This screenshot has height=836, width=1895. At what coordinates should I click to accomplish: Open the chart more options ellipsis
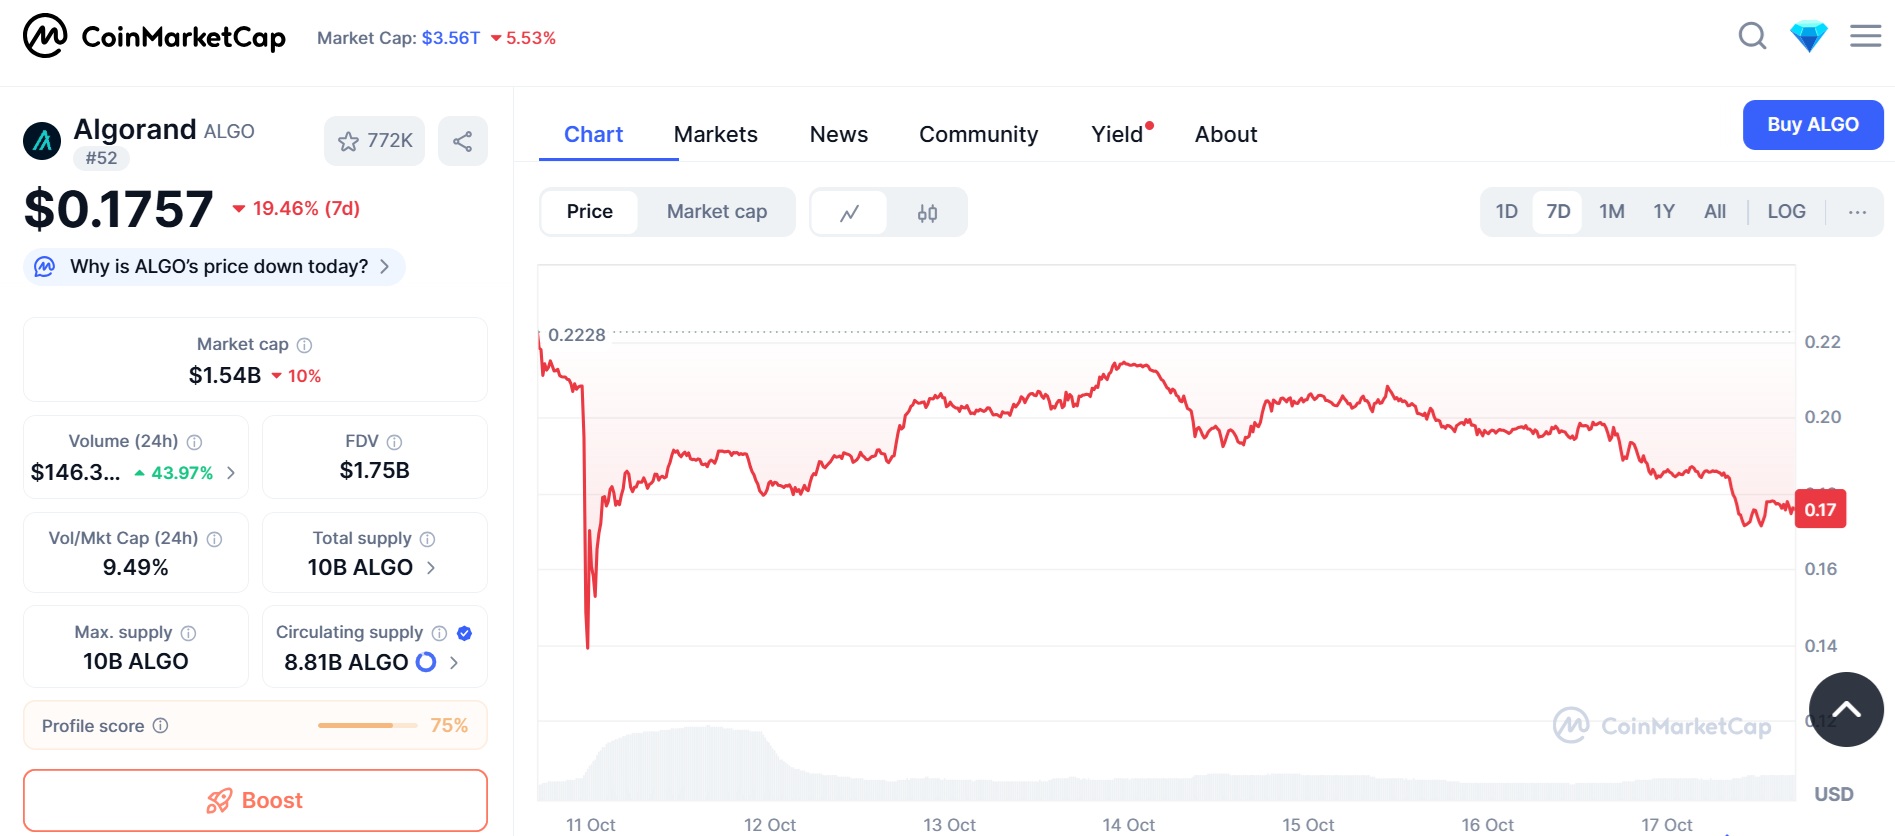[1857, 212]
